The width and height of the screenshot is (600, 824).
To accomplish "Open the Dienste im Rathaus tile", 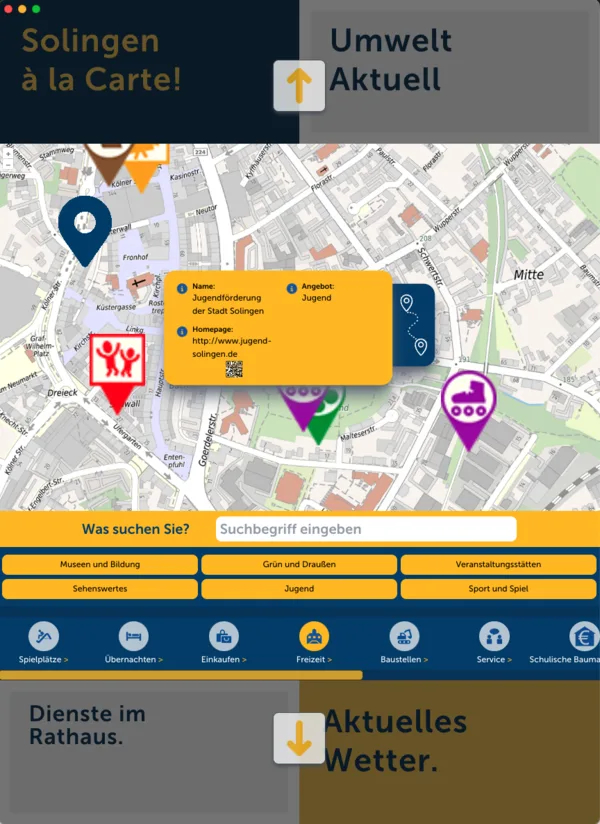I will click(x=149, y=751).
